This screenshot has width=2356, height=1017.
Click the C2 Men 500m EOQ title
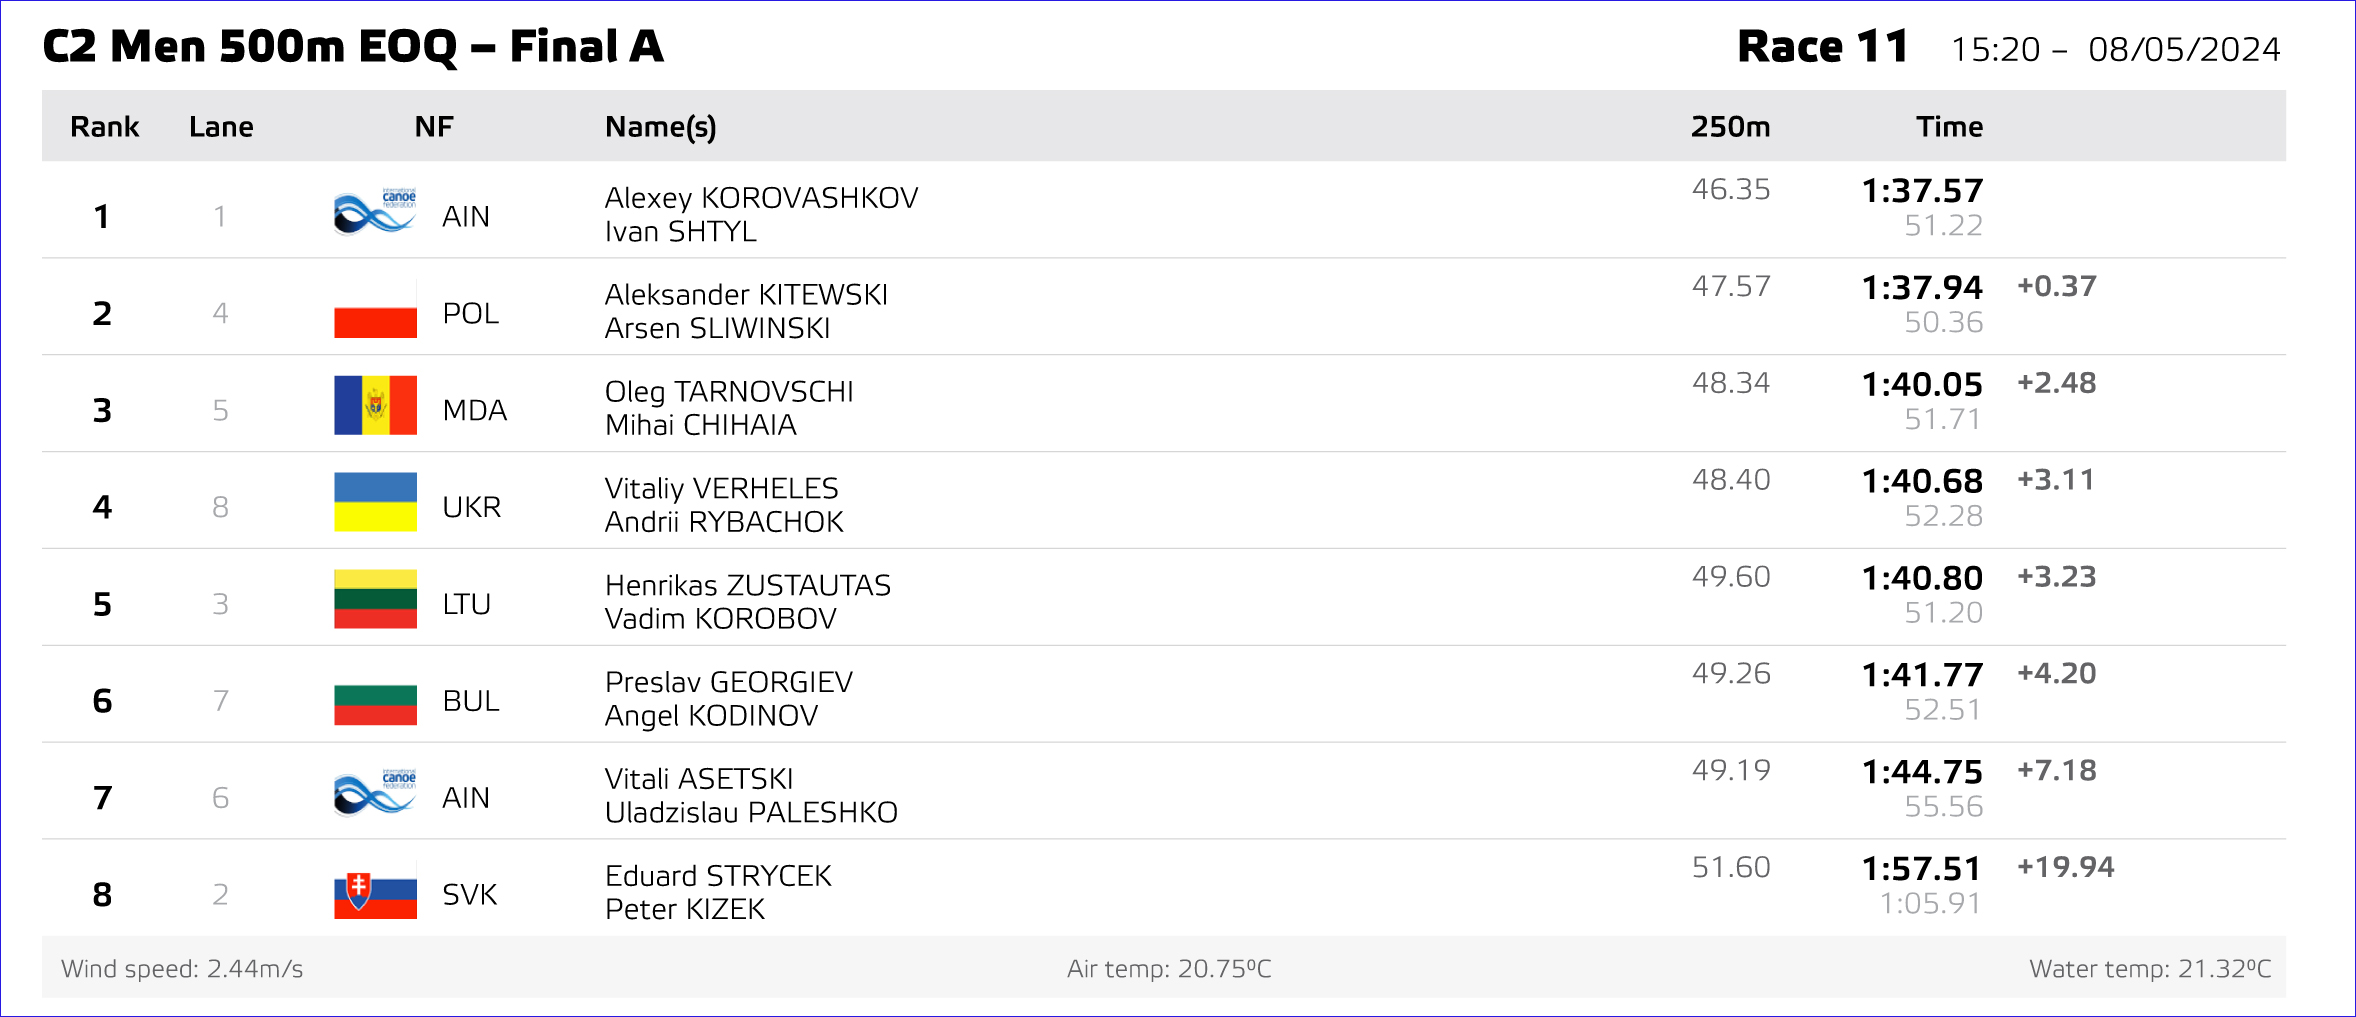click(x=353, y=47)
